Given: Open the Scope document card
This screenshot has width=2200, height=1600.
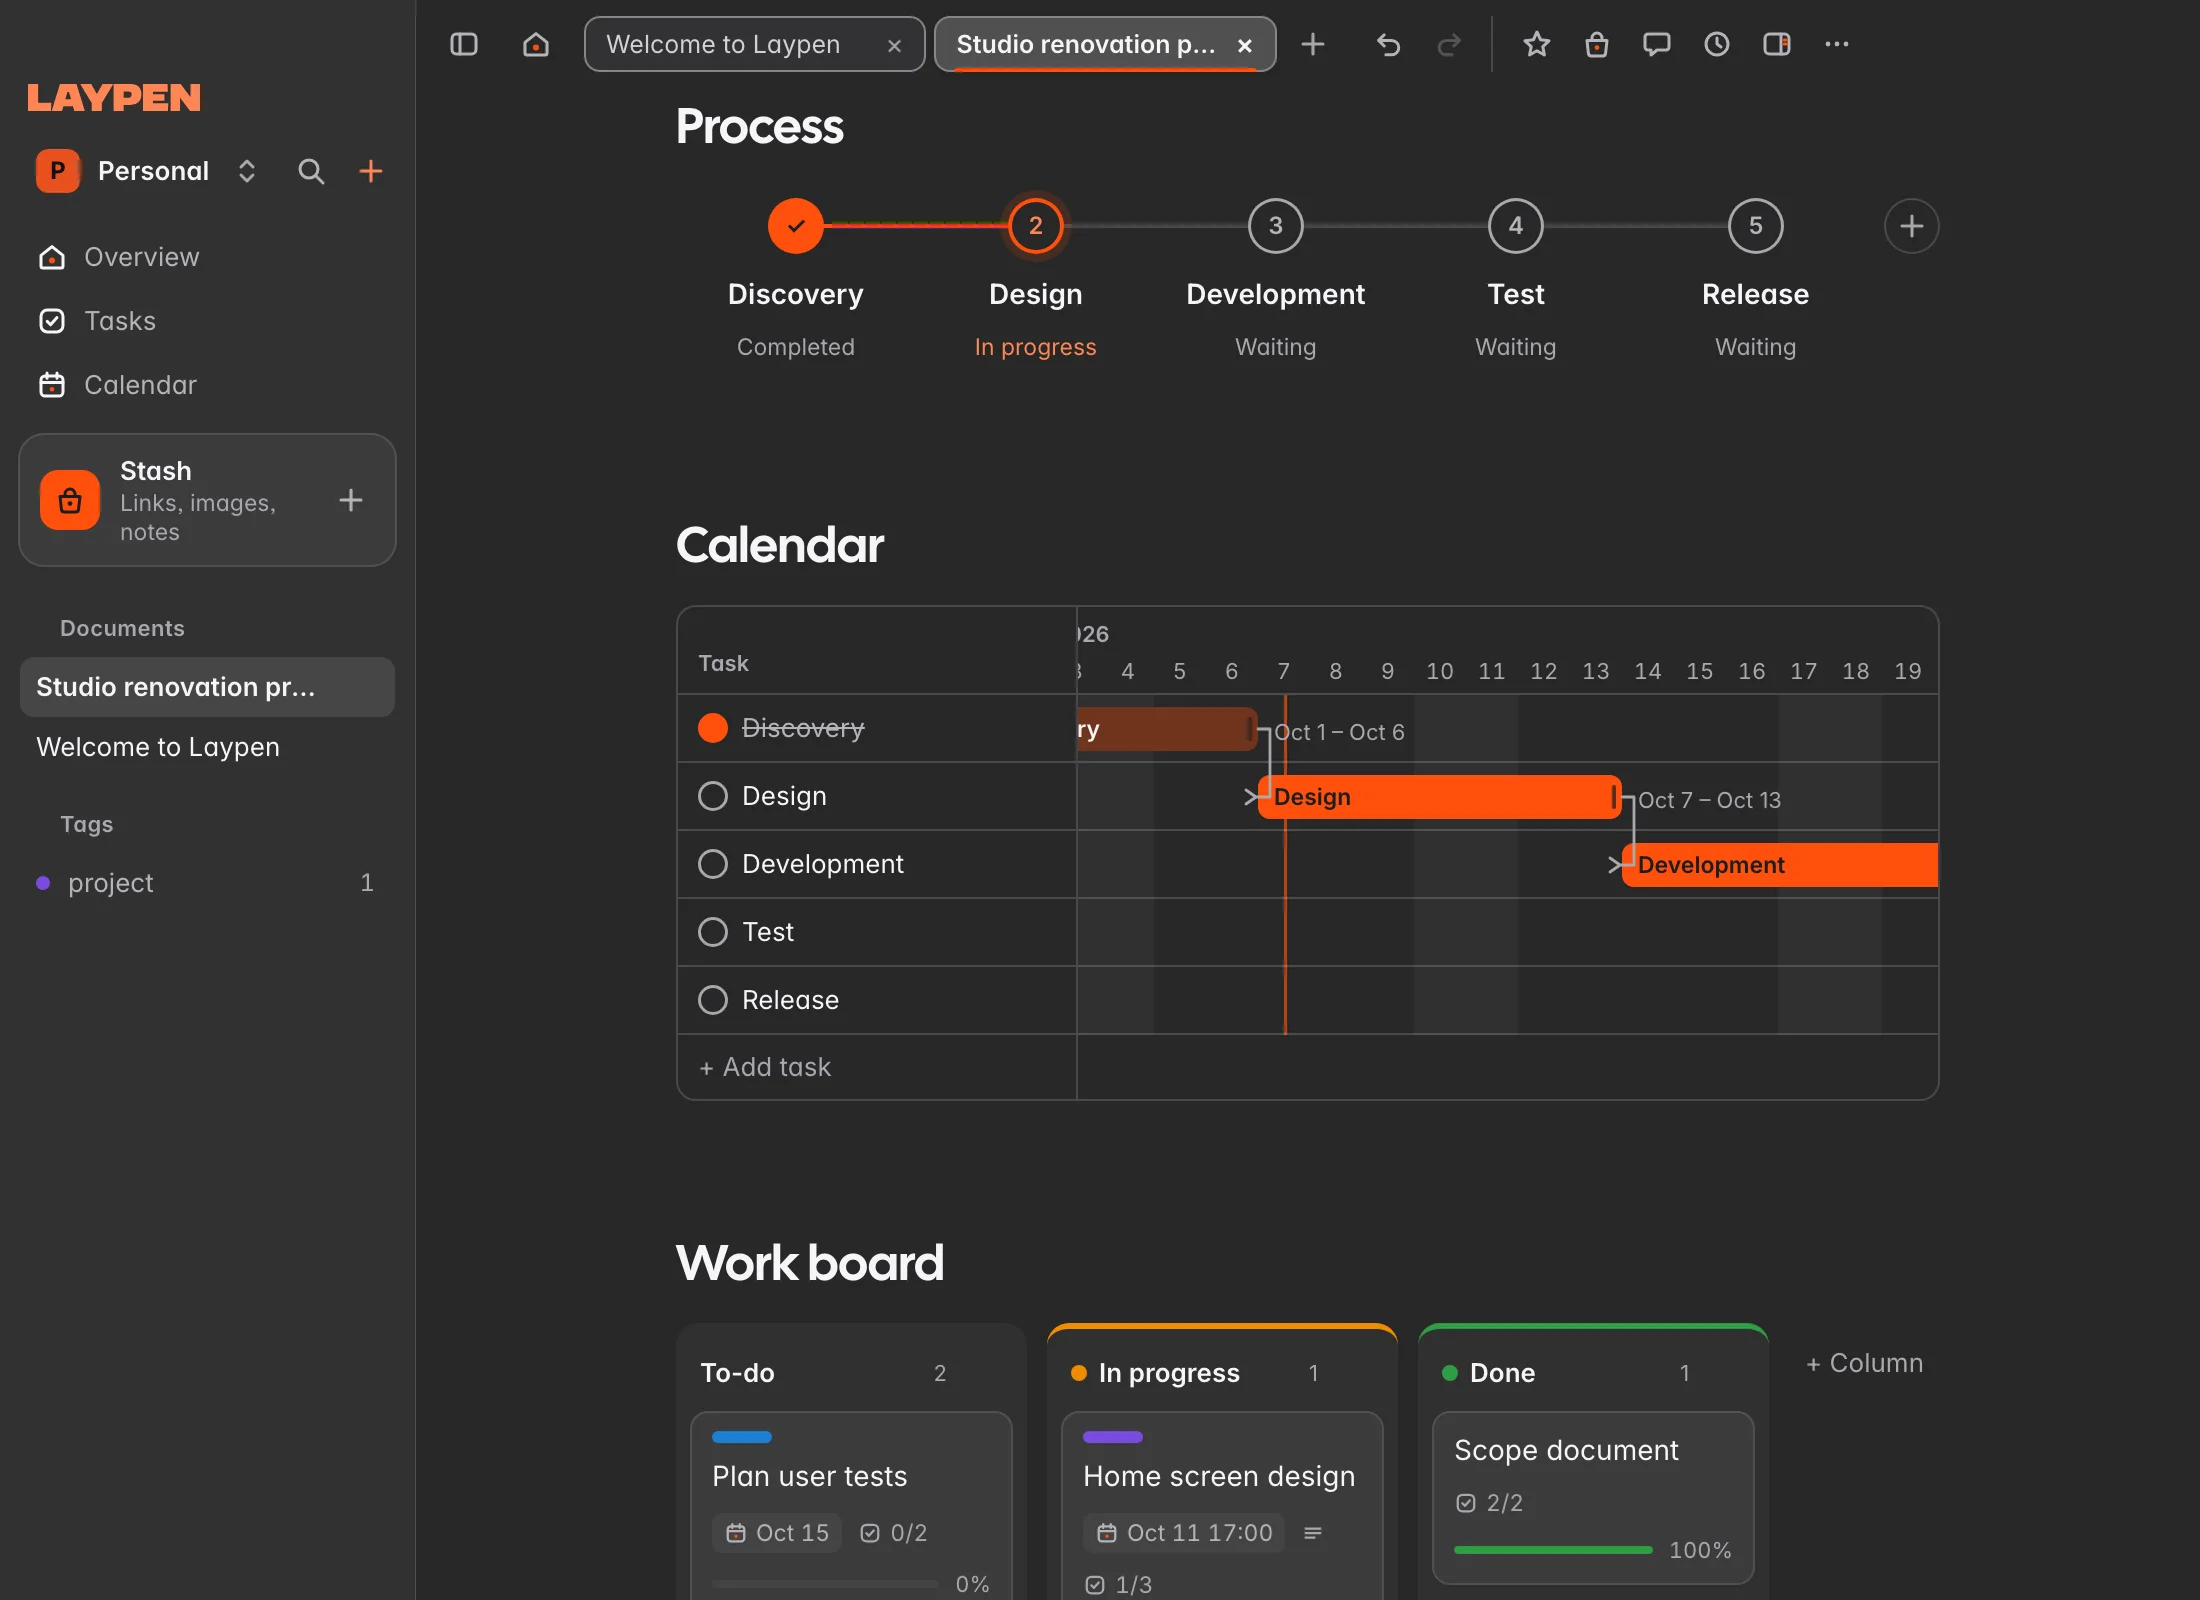Looking at the screenshot, I should coord(1593,1497).
